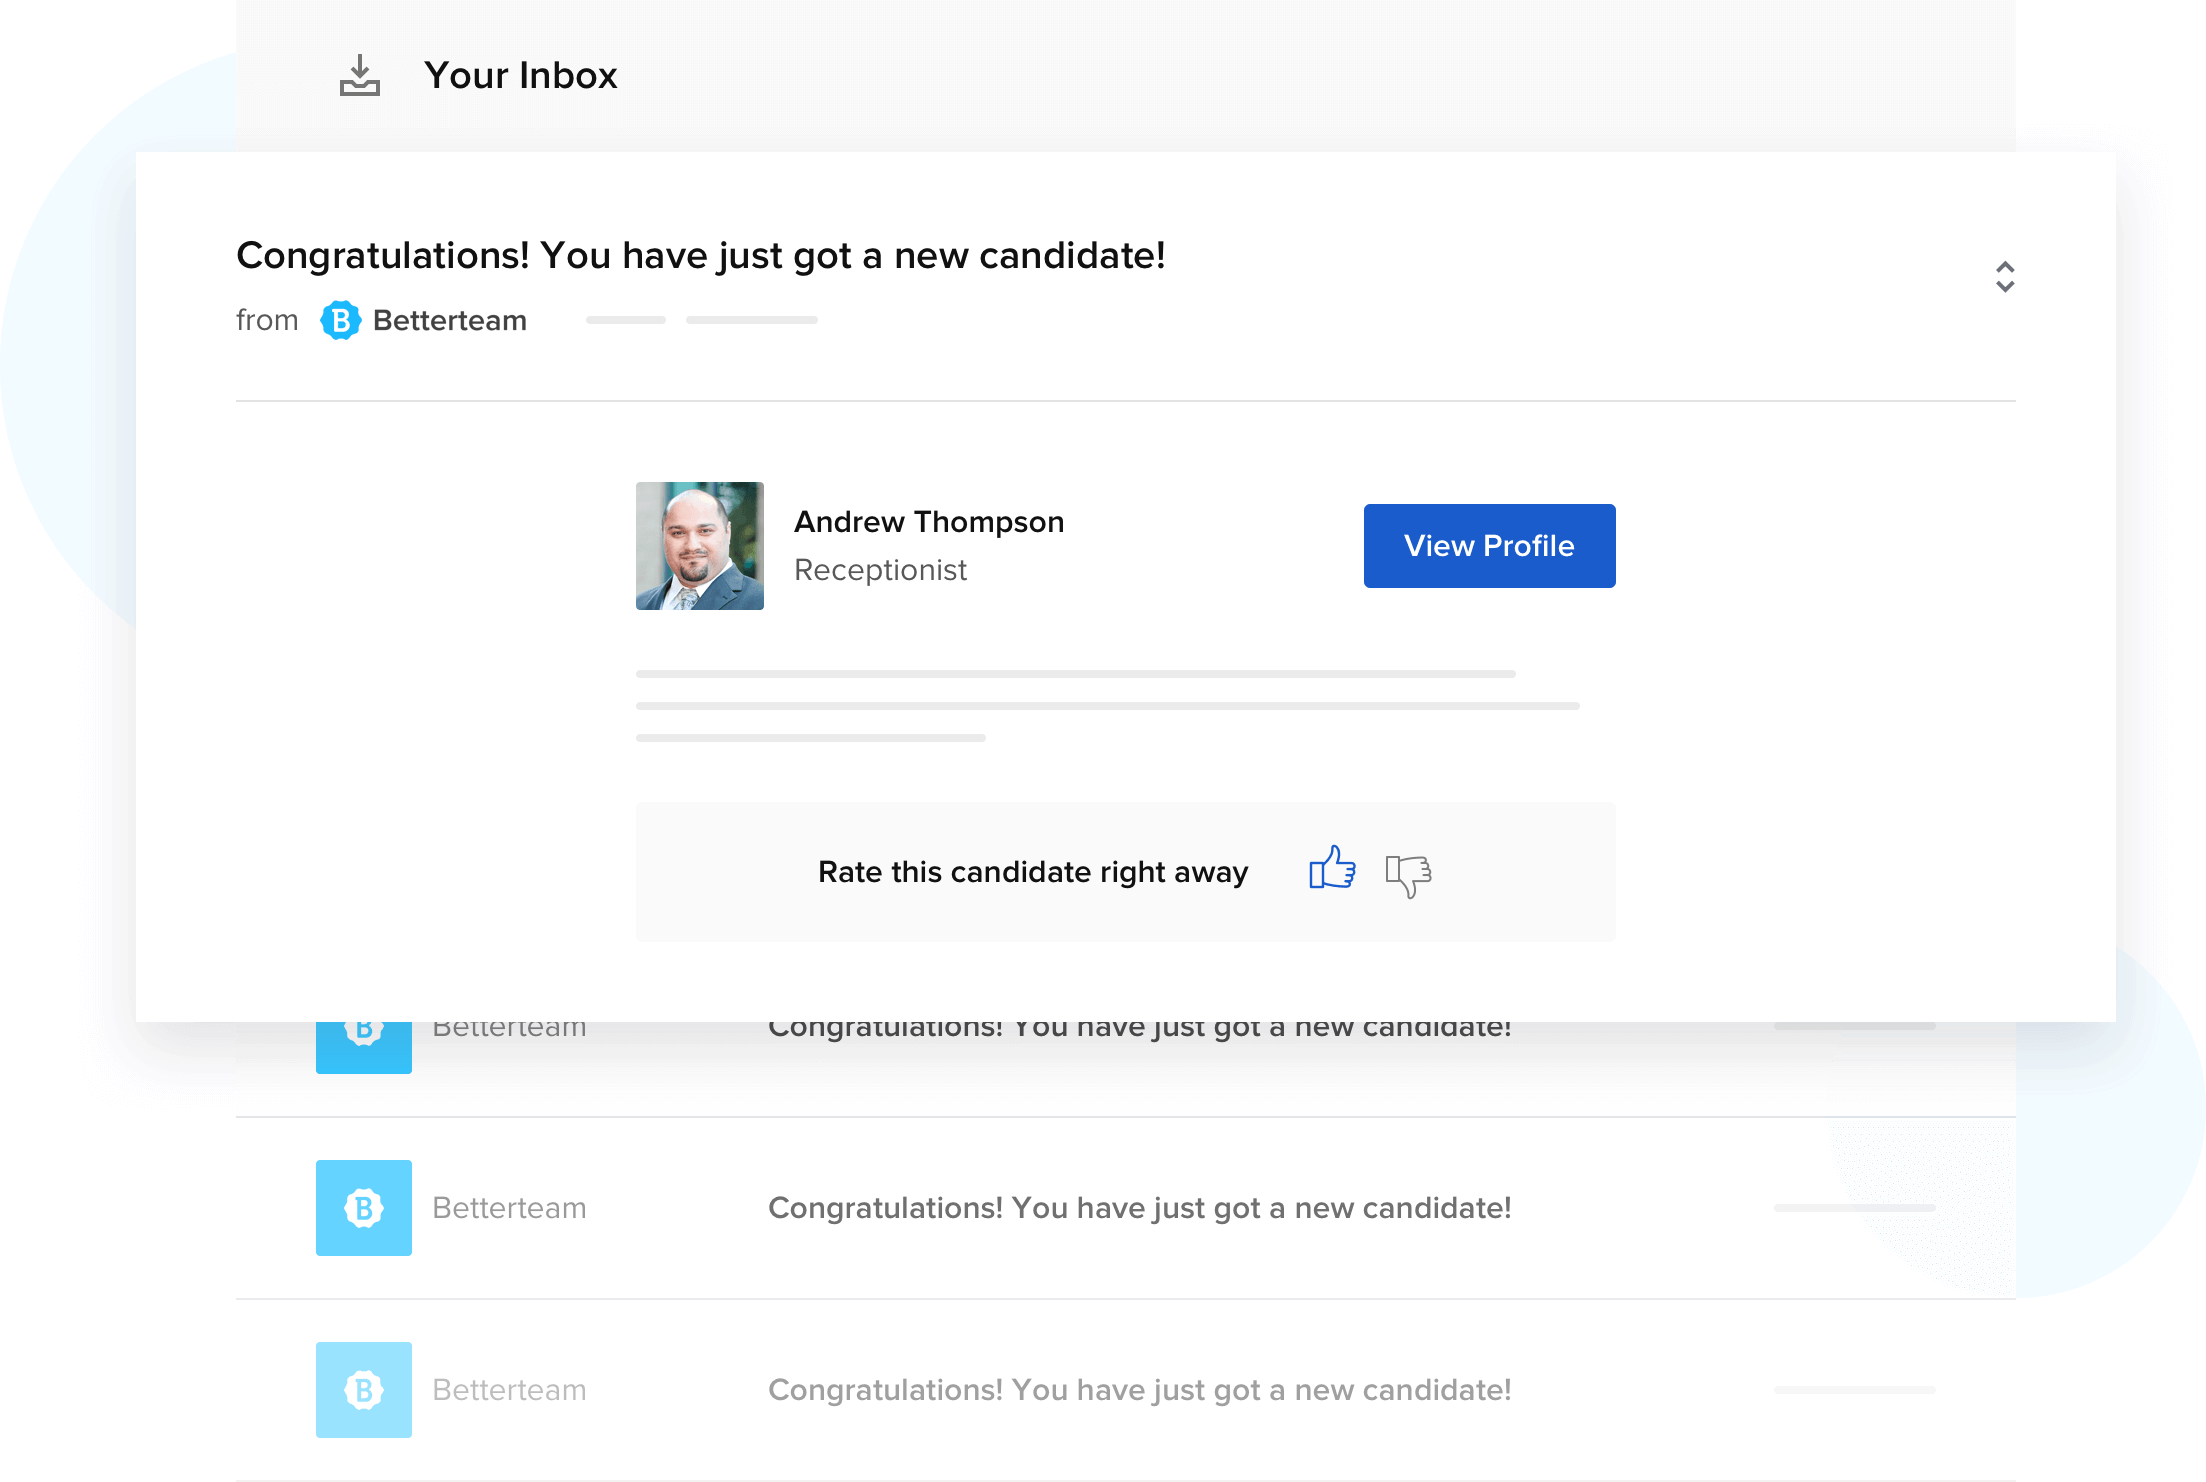Click the Betterteam badge logo next to 'from'
This screenshot has height=1482, width=2206.
340,320
